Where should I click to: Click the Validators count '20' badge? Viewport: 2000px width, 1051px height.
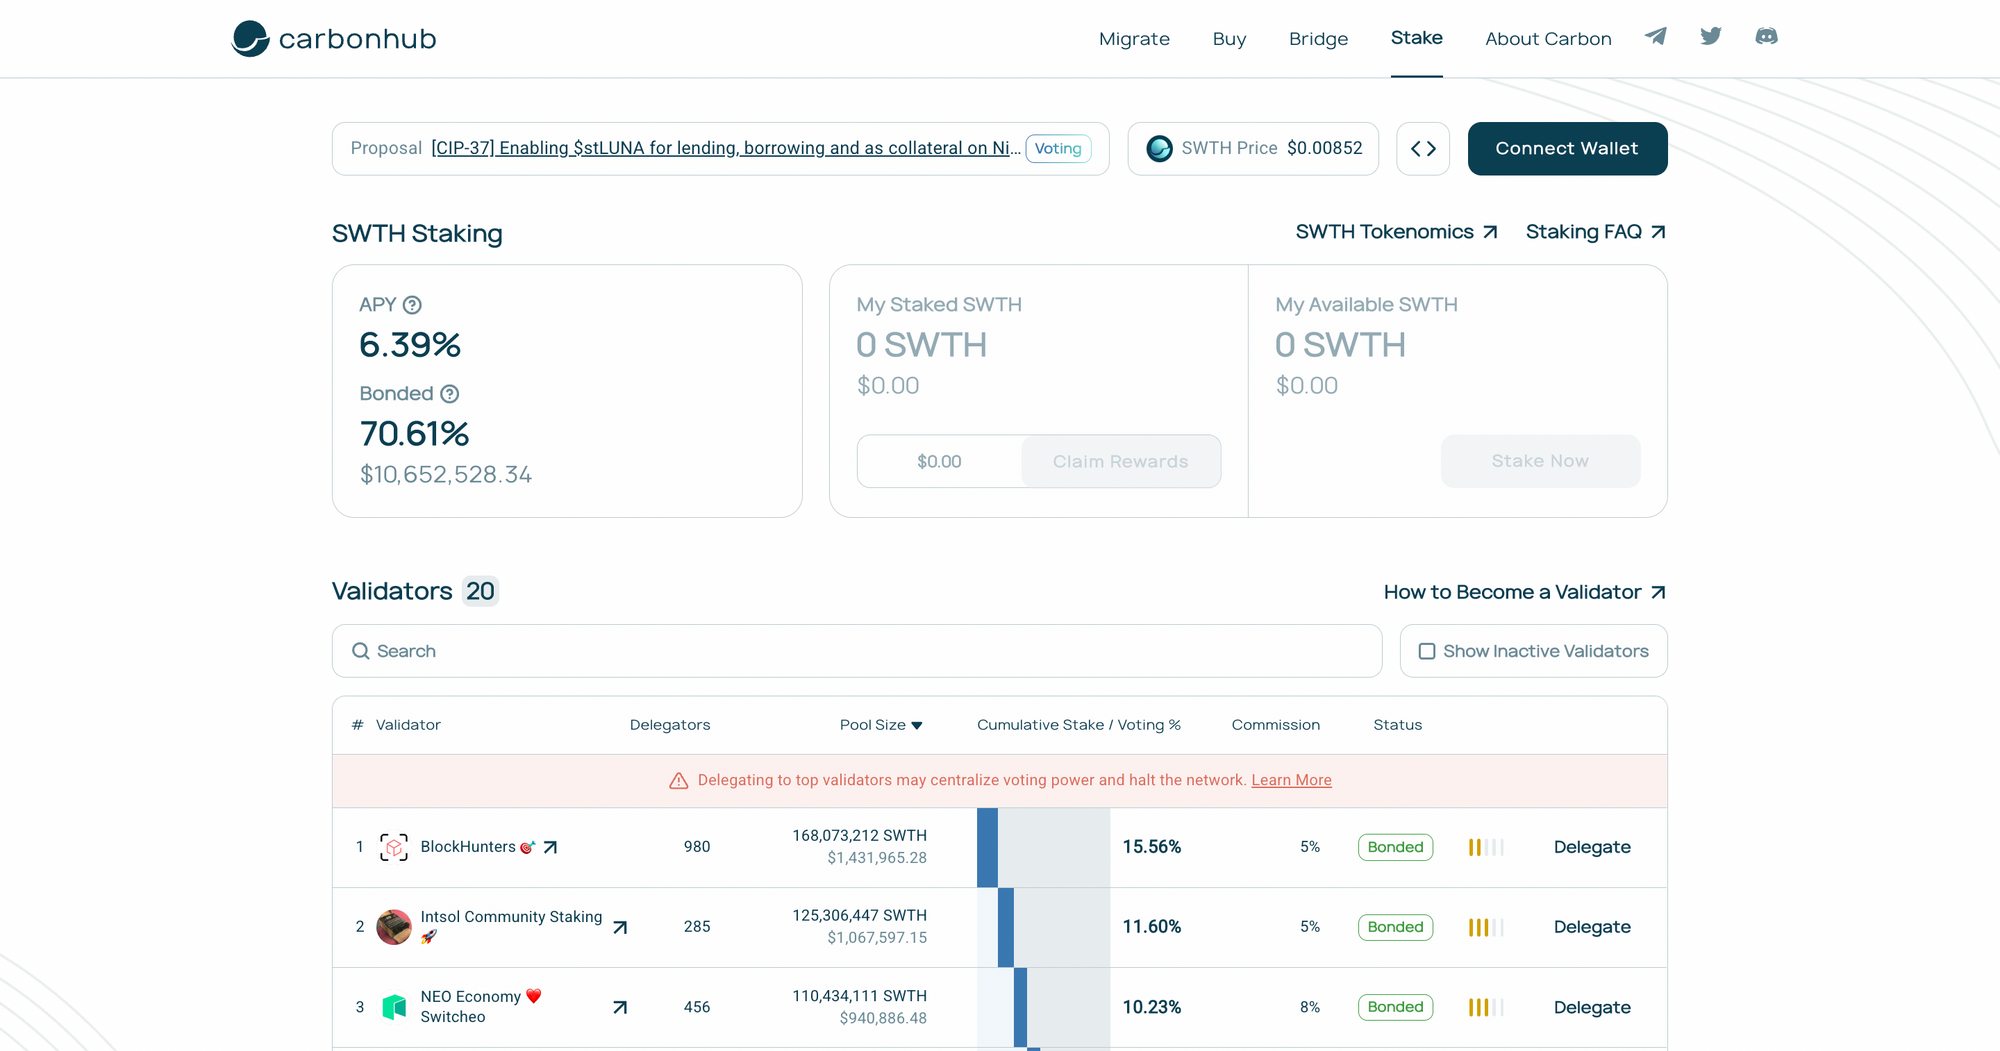pyautogui.click(x=480, y=592)
